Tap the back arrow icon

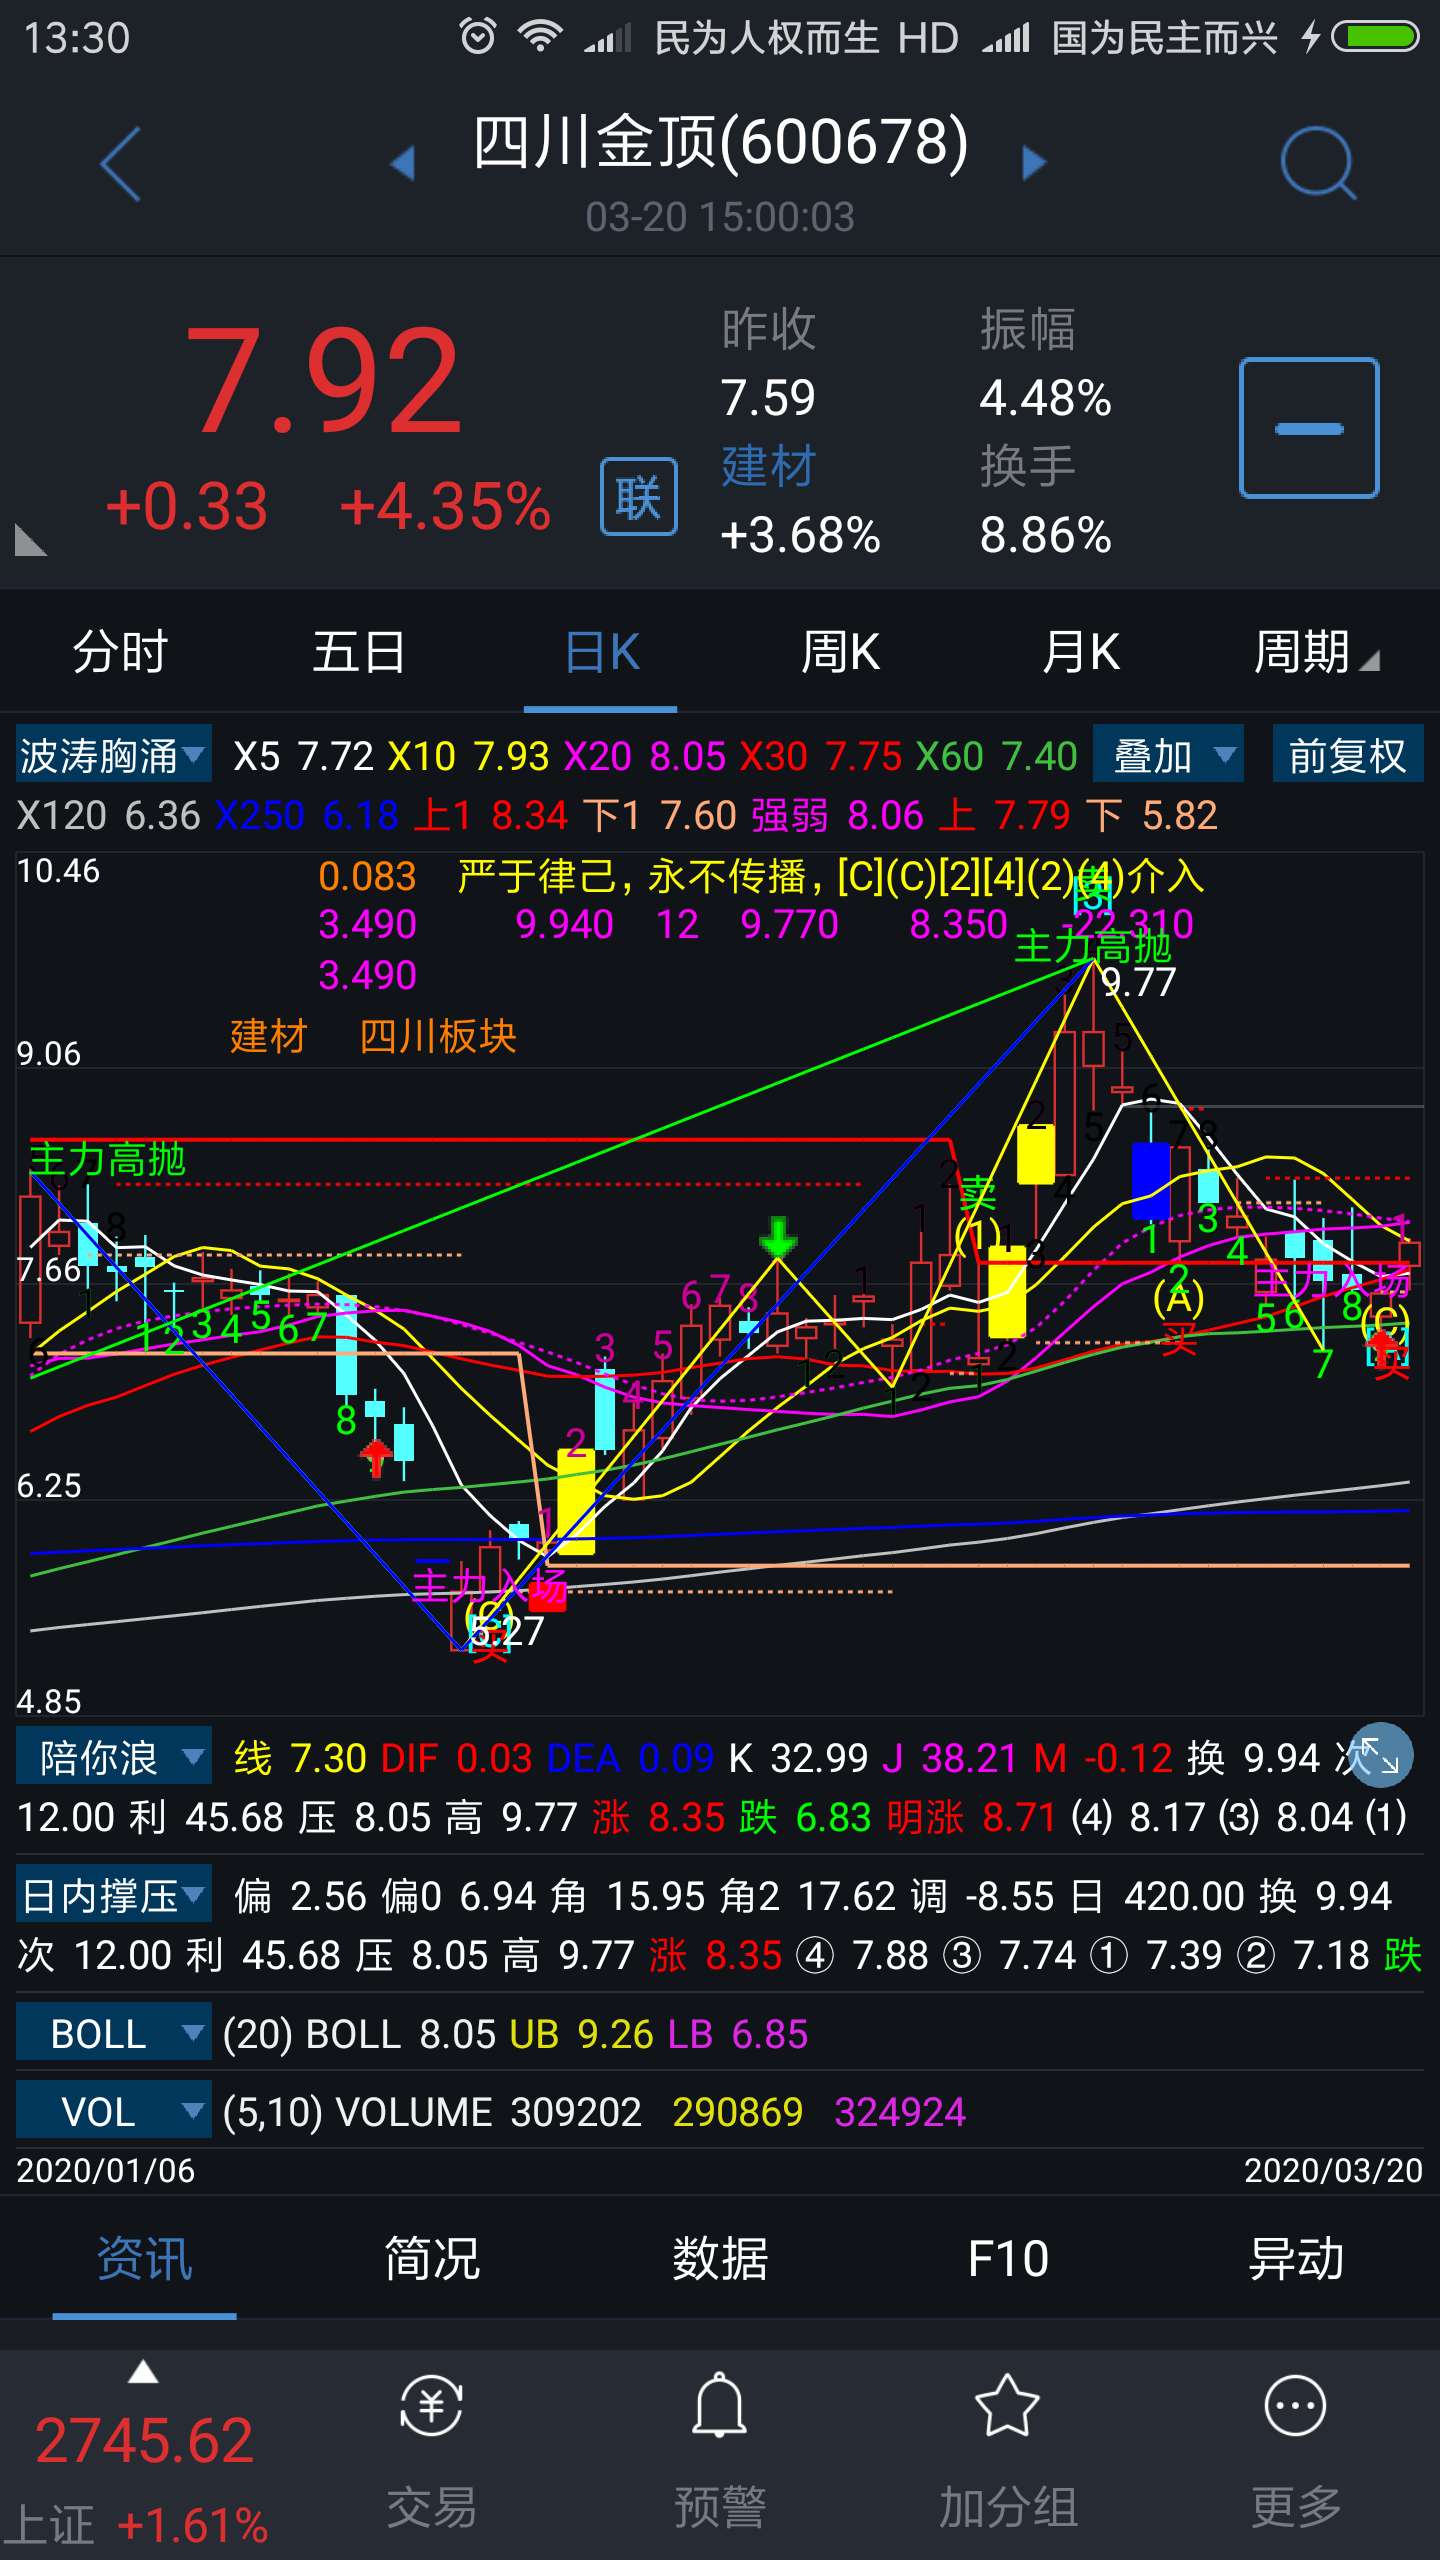click(x=121, y=164)
